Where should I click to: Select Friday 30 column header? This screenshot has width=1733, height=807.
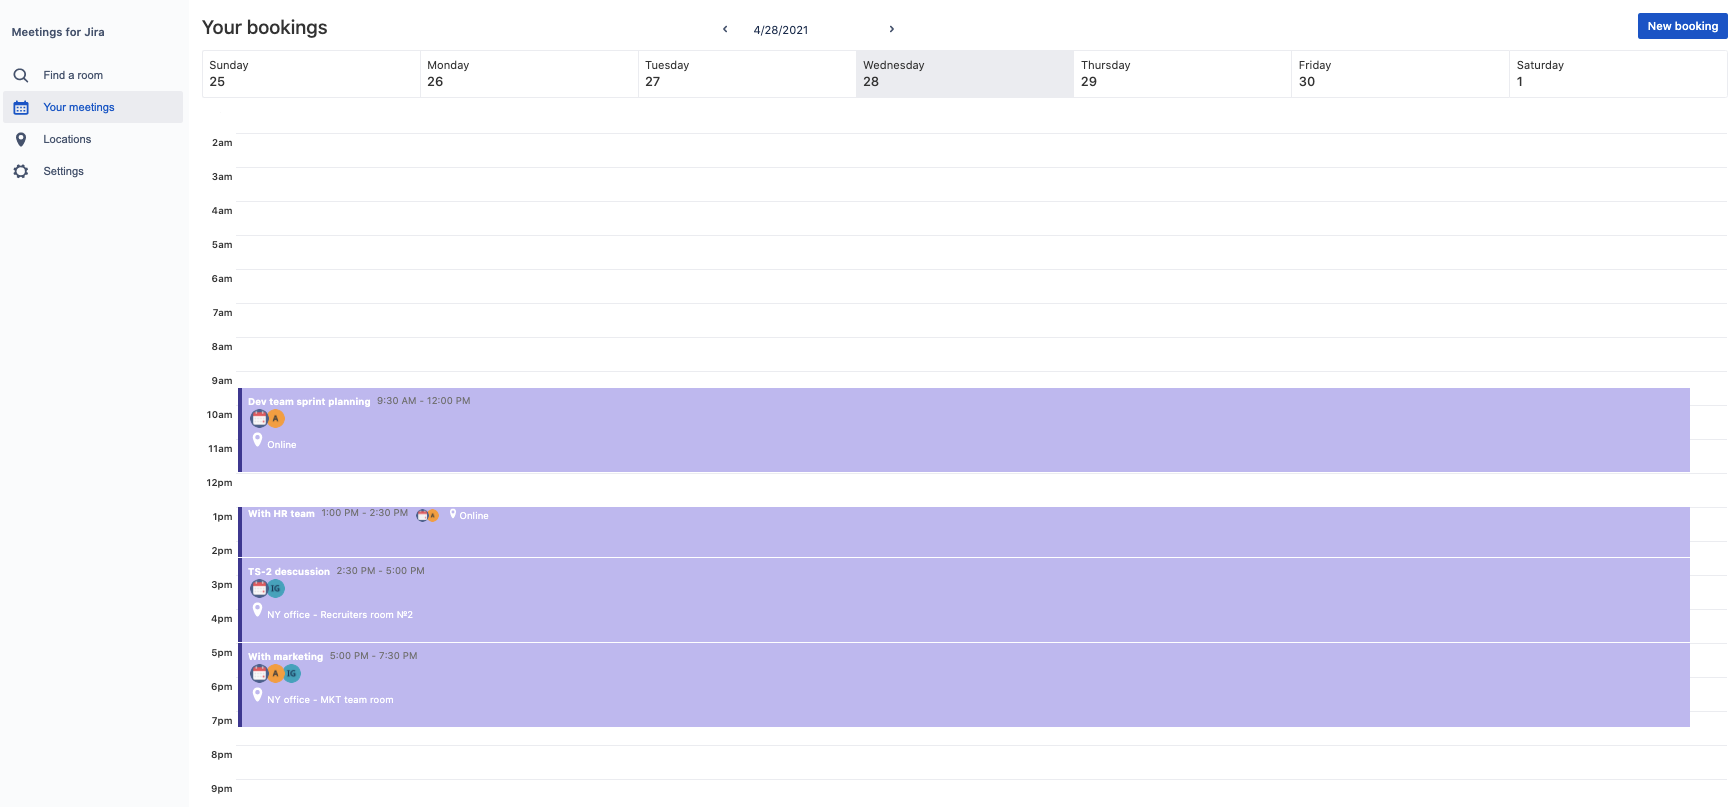tap(1400, 74)
